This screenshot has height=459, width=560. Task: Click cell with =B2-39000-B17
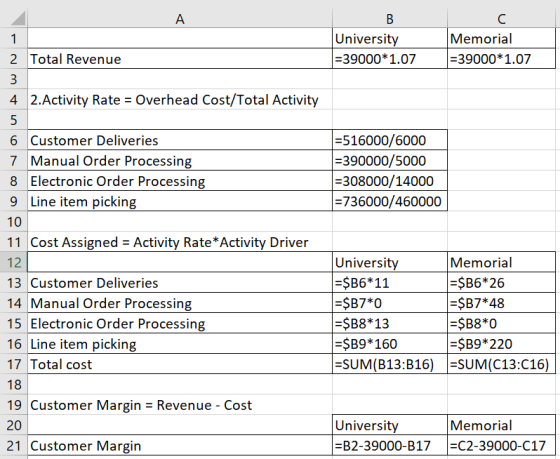click(390, 446)
